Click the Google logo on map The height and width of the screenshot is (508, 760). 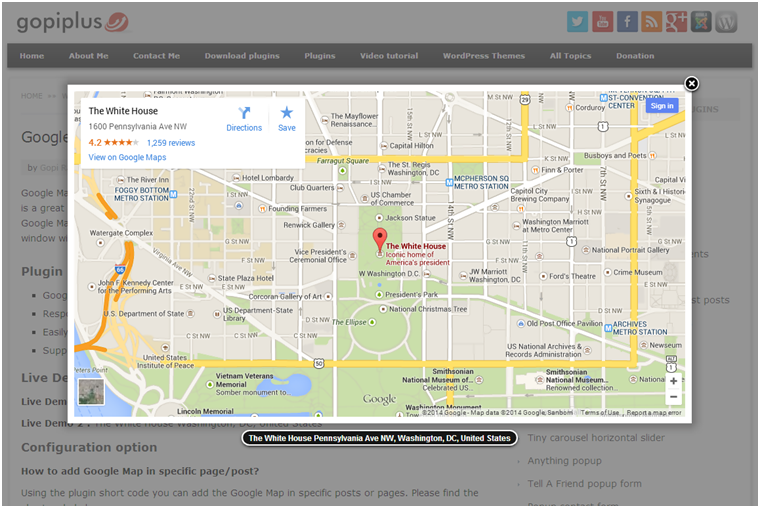point(380,399)
